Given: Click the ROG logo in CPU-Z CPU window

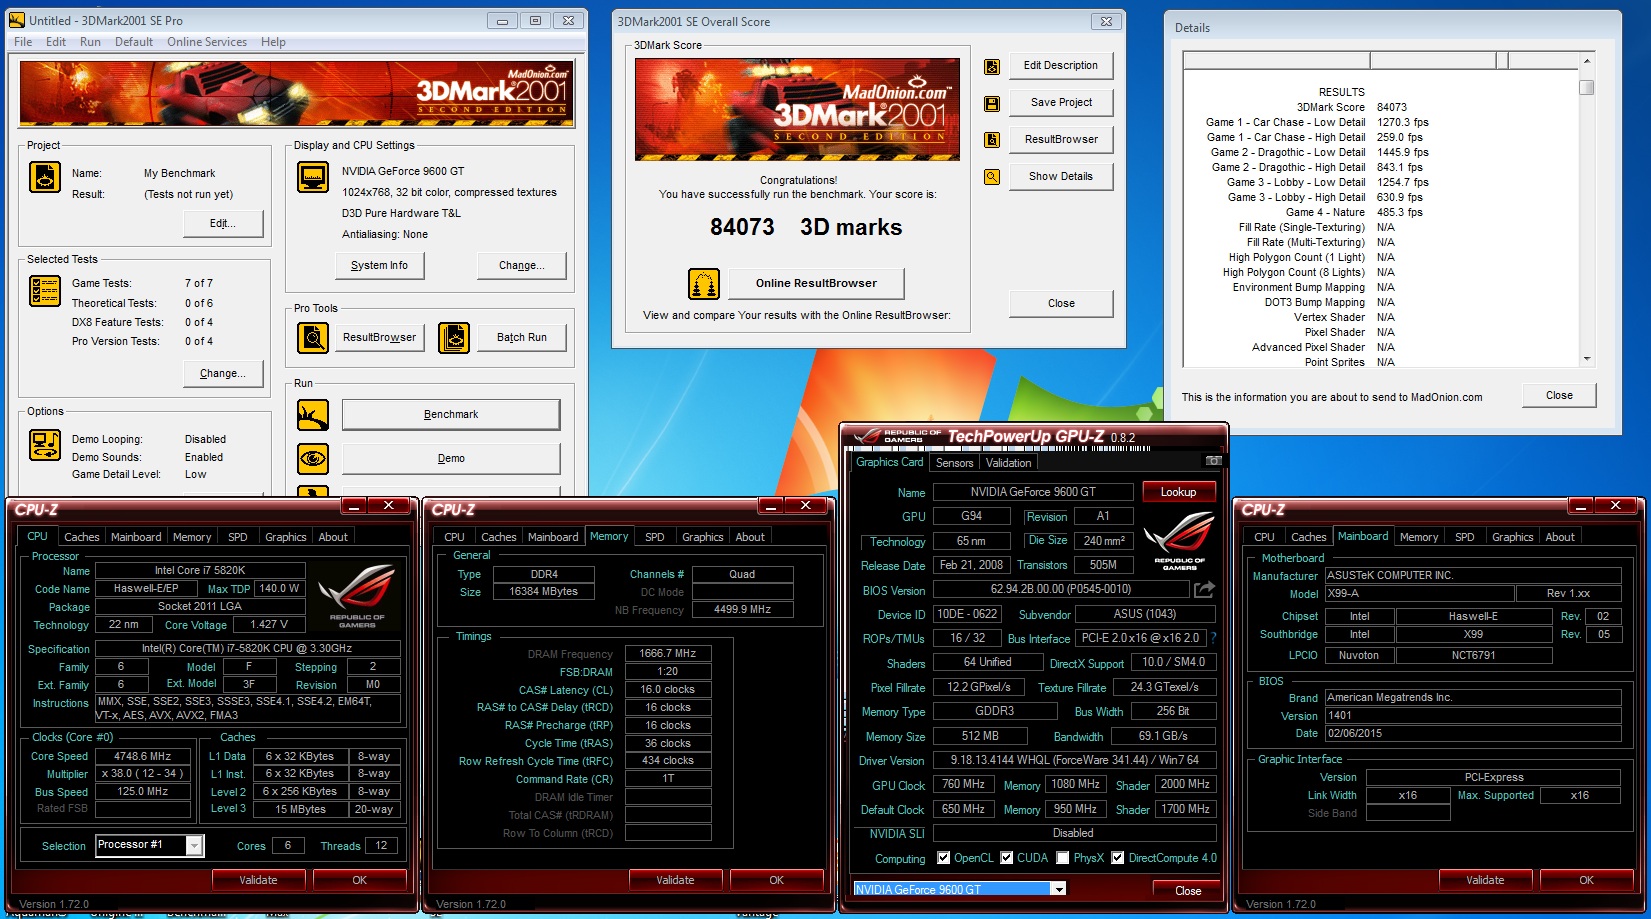Looking at the screenshot, I should point(357,596).
